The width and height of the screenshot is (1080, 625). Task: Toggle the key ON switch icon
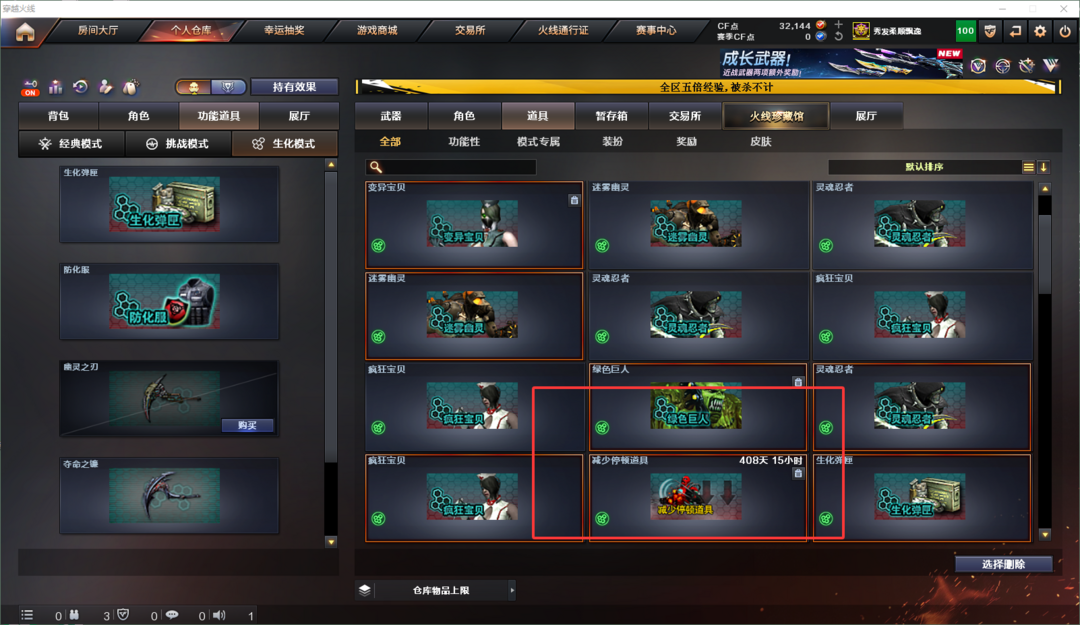pyautogui.click(x=30, y=88)
